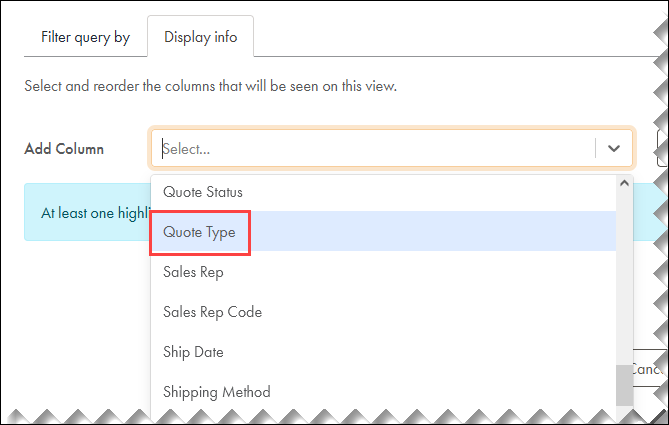Click the scrollbar track above the thumb
Viewport: 669px width, 425px height.
click(x=625, y=280)
